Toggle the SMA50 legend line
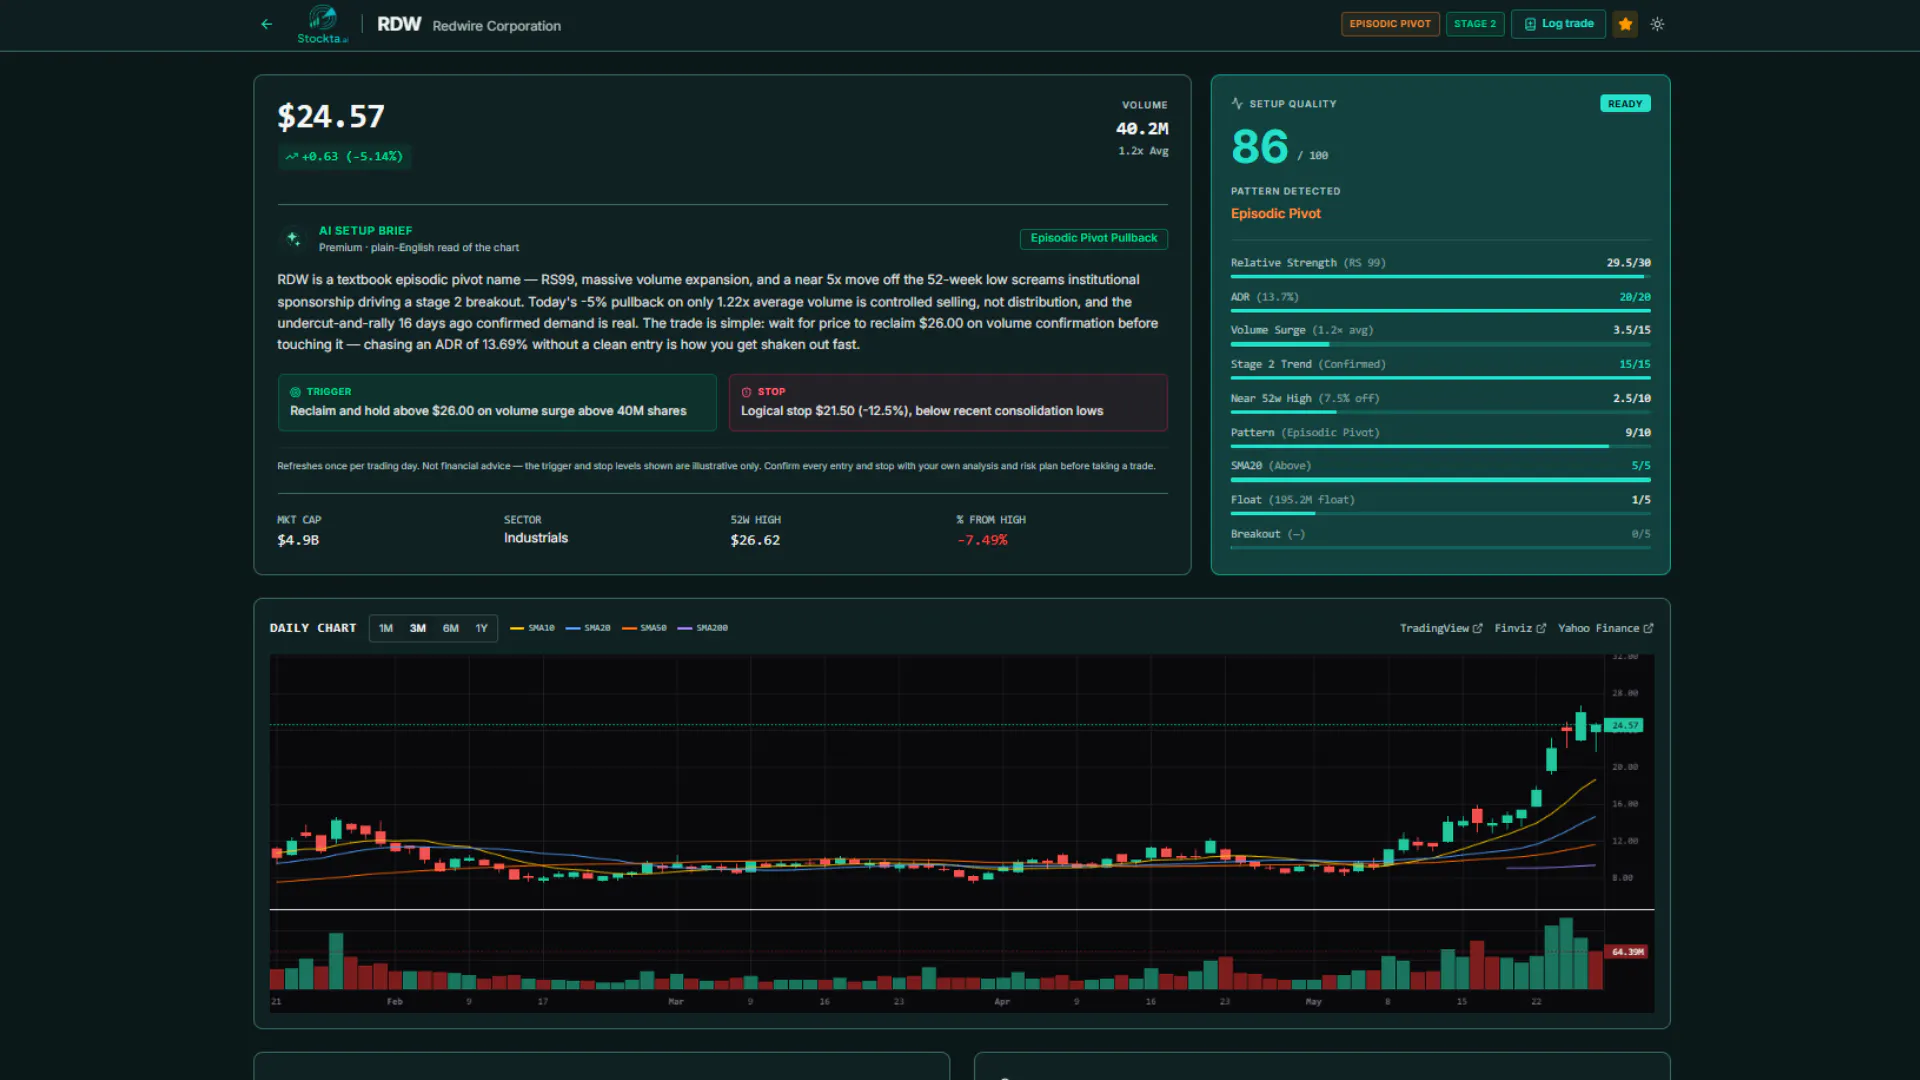Viewport: 1920px width, 1080px height. click(644, 628)
